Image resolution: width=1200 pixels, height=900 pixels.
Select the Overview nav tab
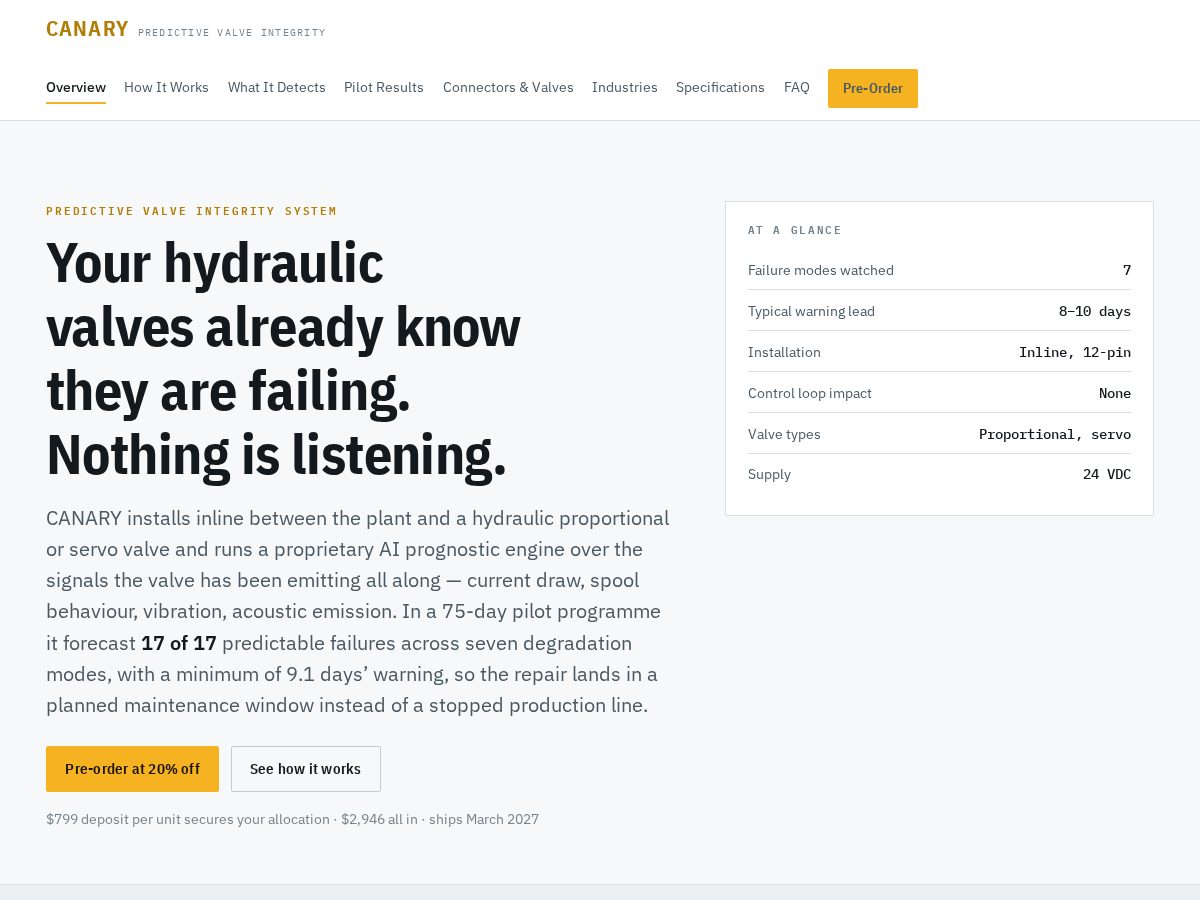coord(76,88)
